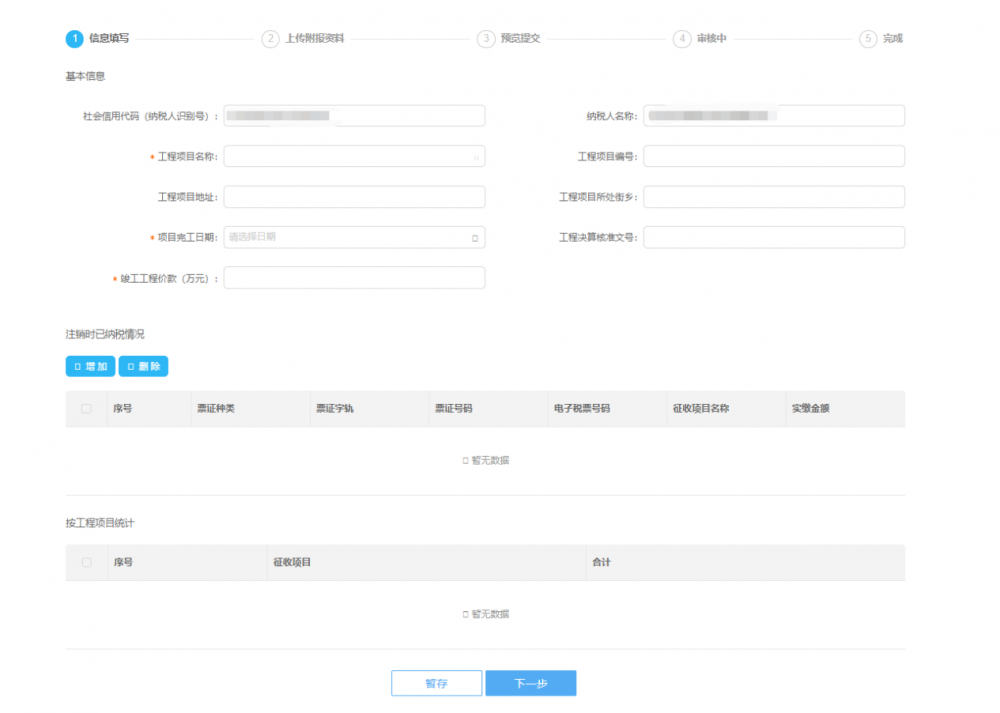
Task: Click step 3 预览提交 circle icon
Action: pyautogui.click(x=486, y=39)
